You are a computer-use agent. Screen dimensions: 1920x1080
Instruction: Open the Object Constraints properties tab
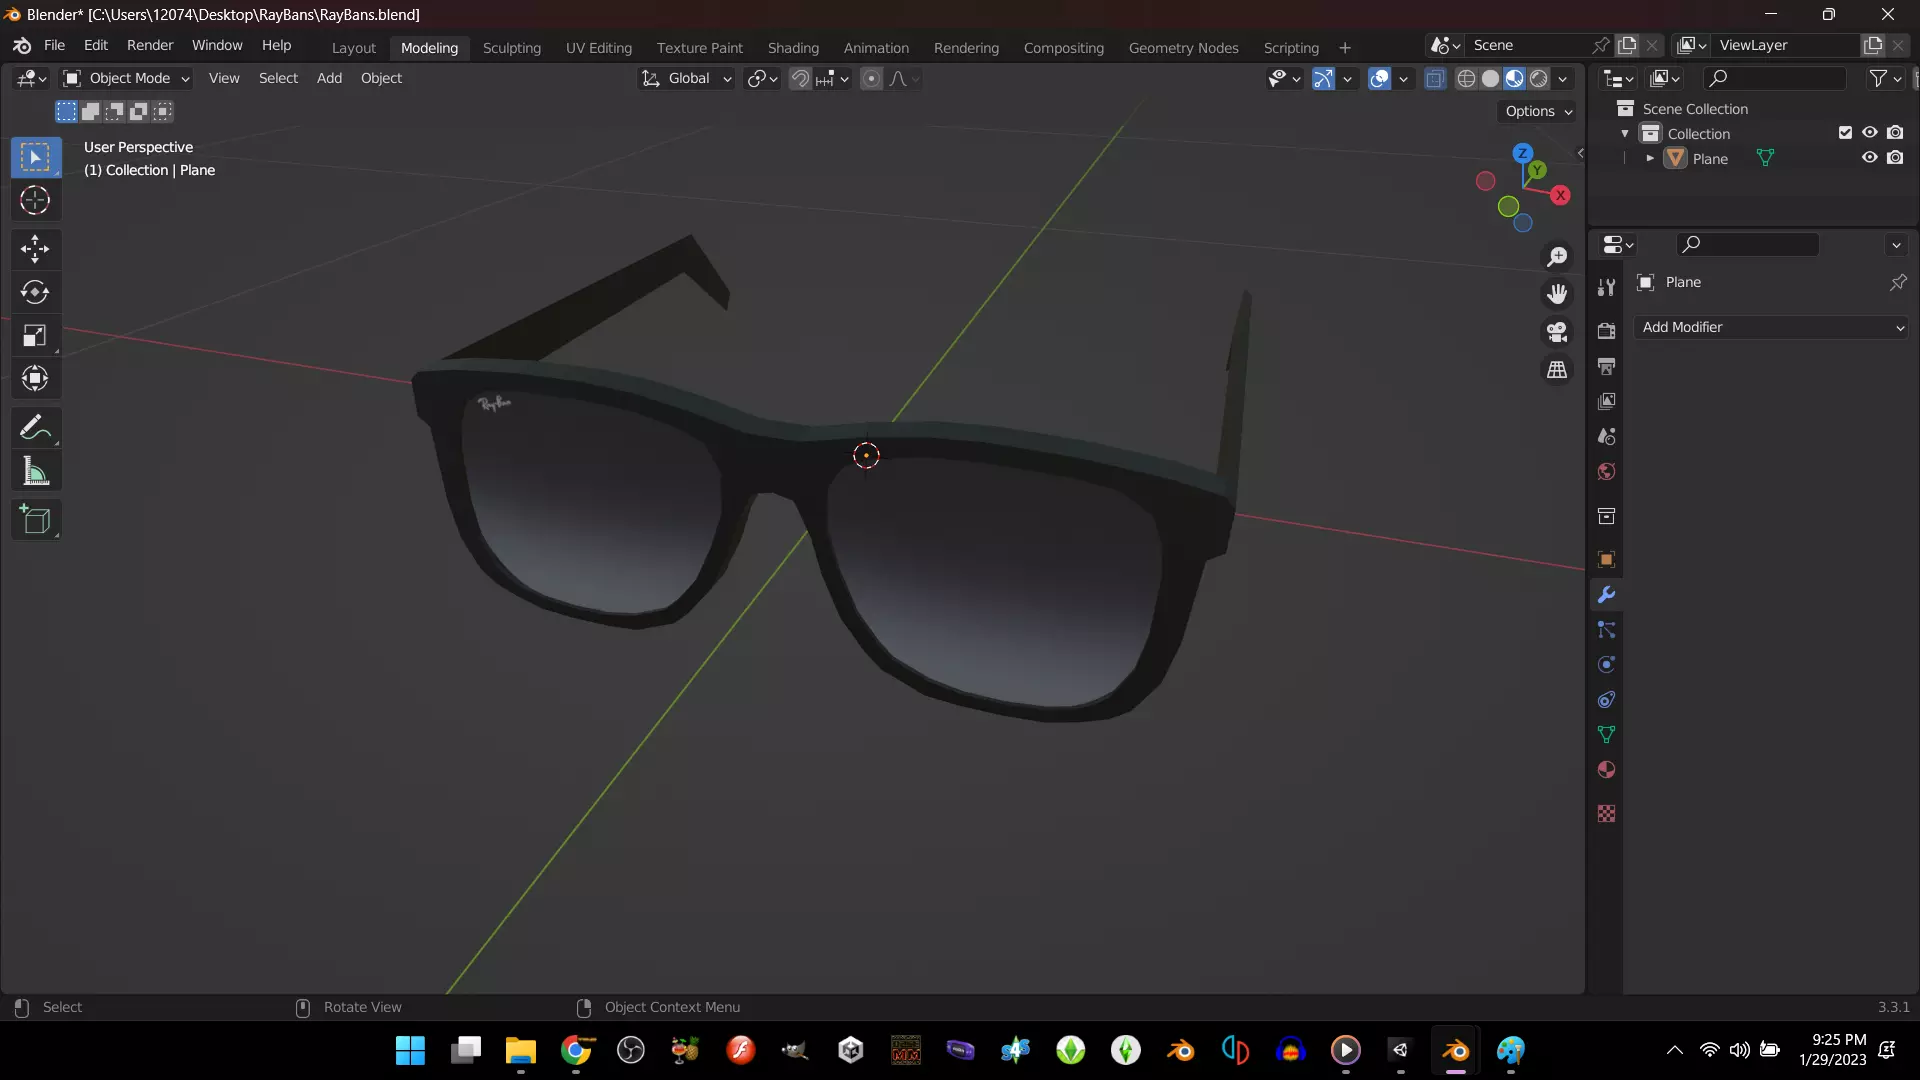point(1606,699)
